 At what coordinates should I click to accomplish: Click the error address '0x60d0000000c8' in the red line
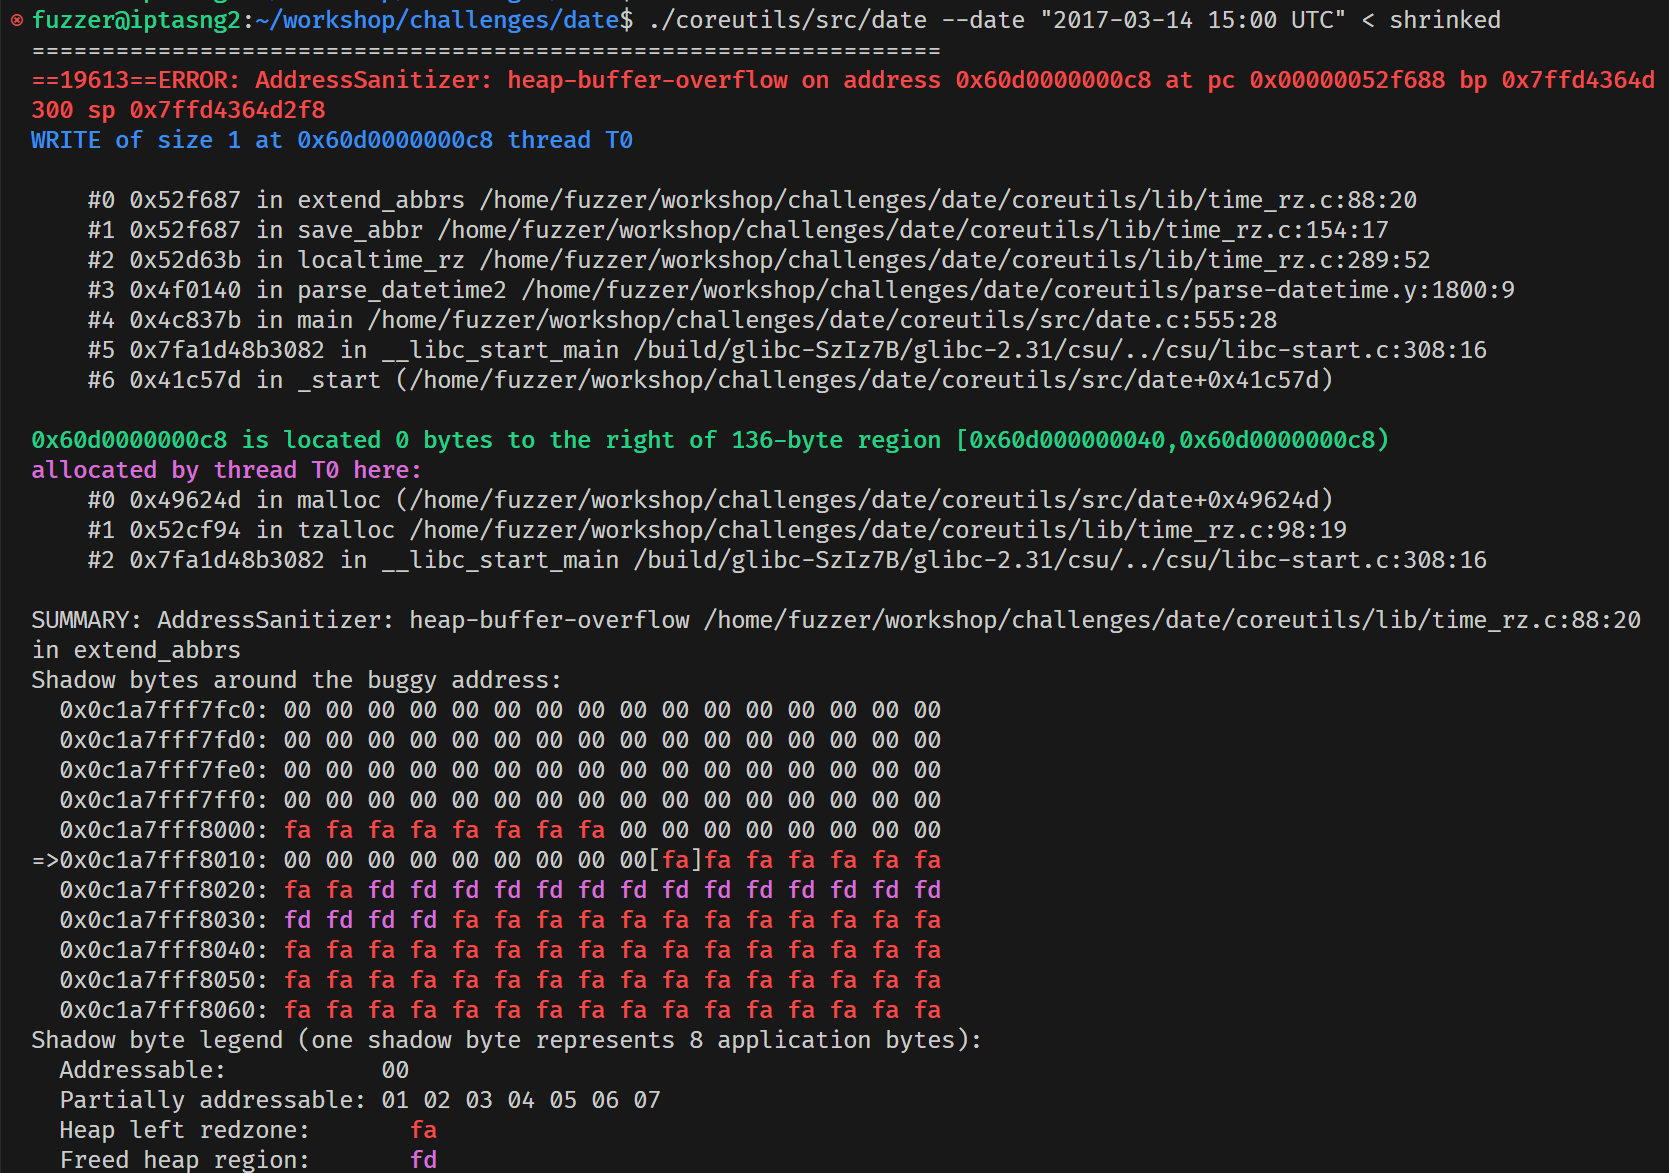pyautogui.click(x=1053, y=80)
